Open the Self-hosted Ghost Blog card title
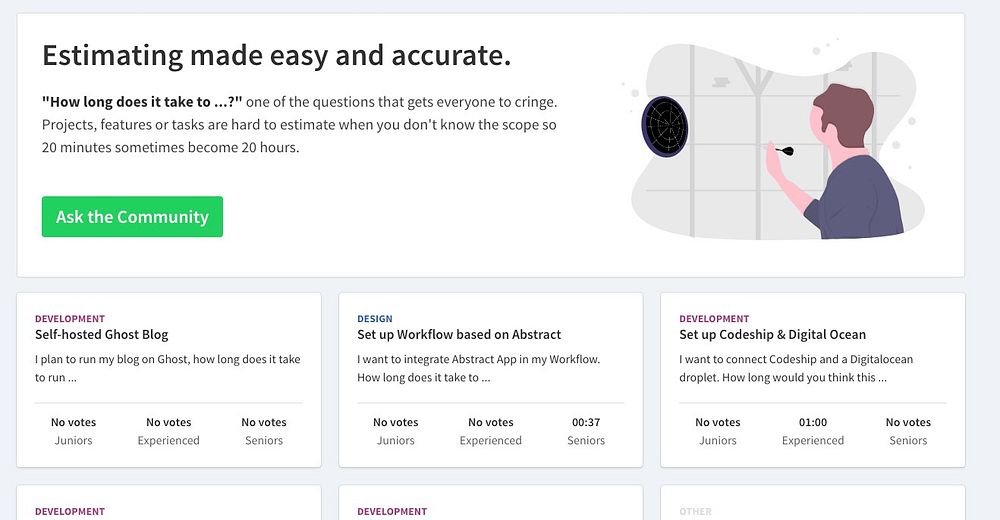This screenshot has width=1000, height=520. pyautogui.click(x=102, y=335)
